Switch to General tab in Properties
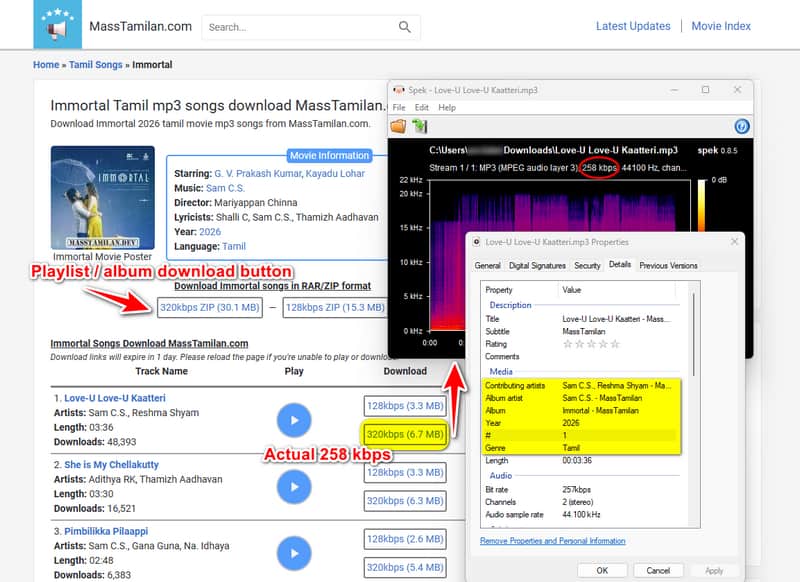 [x=487, y=266]
